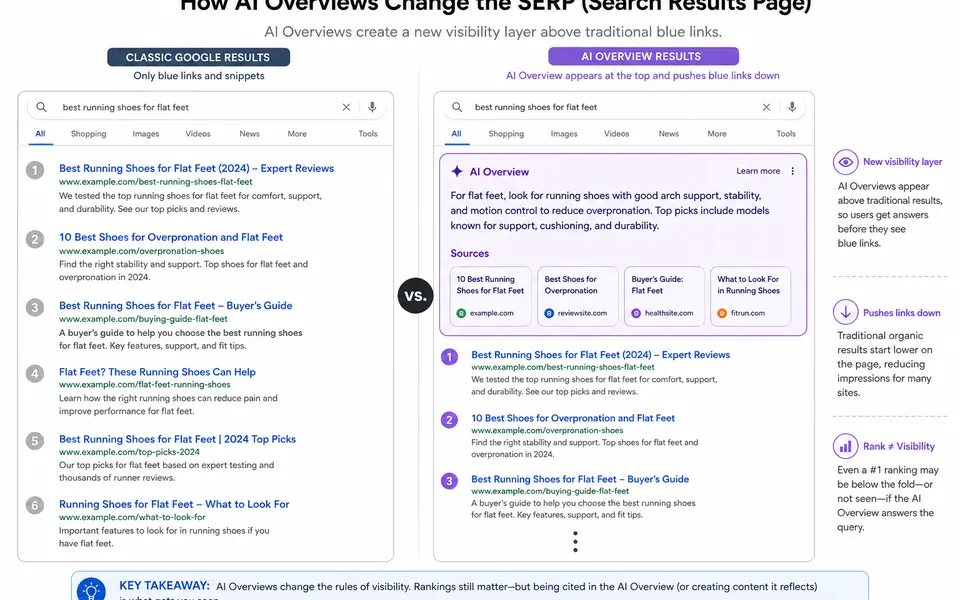This screenshot has height=600, width=960.
Task: Switch to Shopping tab in AI Overview panel
Action: [x=506, y=133]
